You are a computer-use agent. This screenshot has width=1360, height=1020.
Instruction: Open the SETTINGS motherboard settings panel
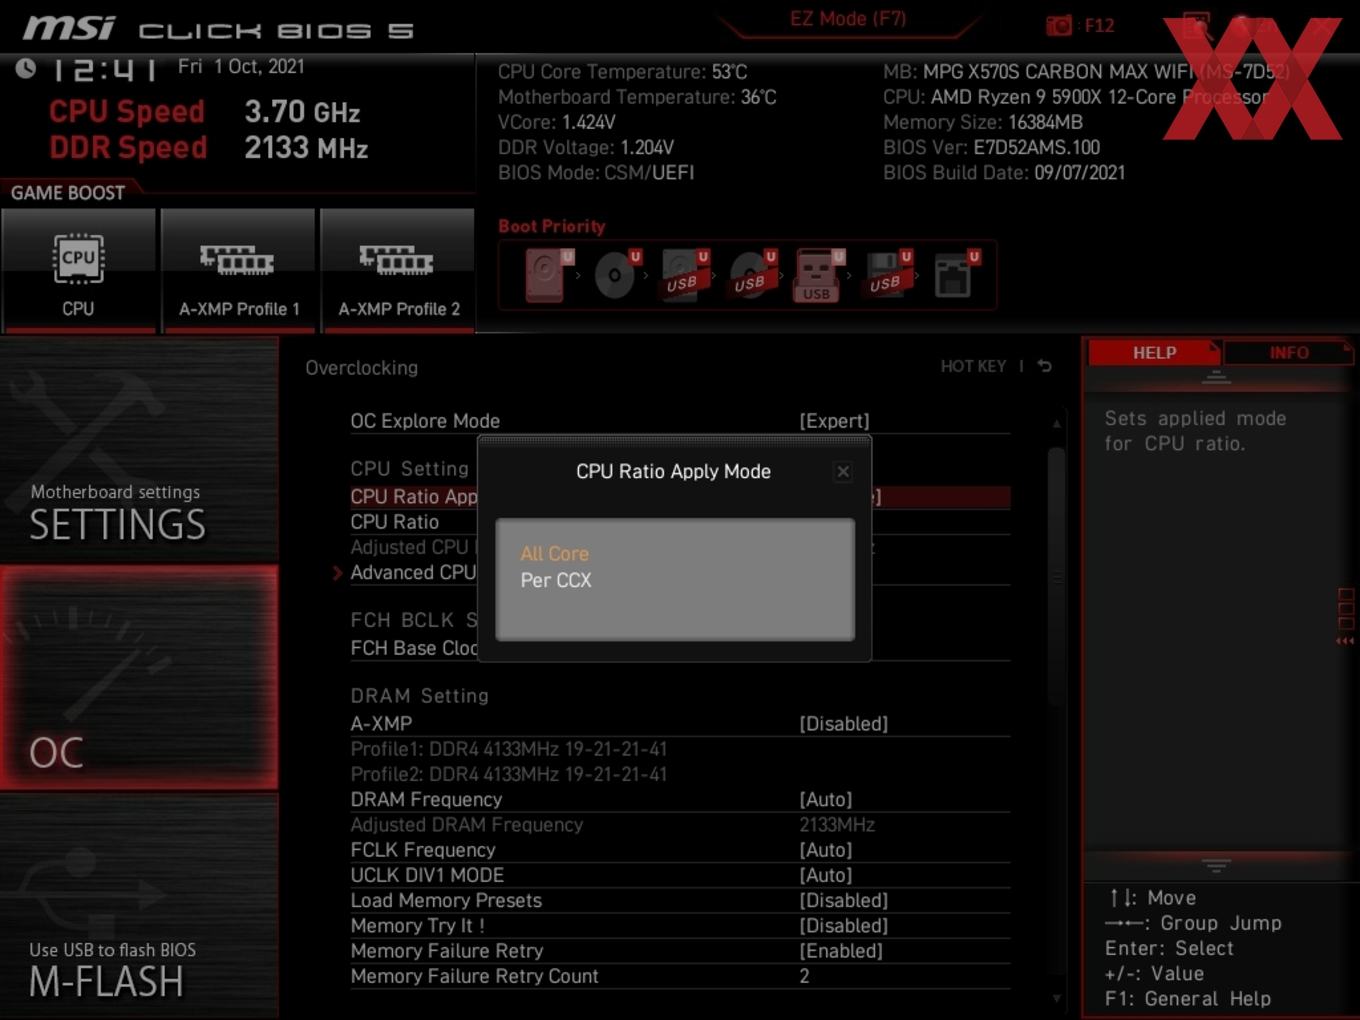click(139, 450)
